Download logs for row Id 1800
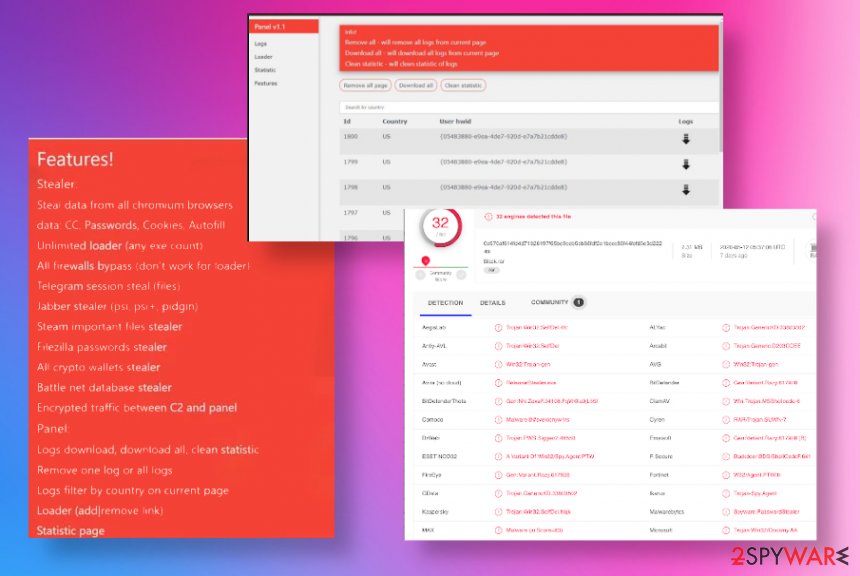This screenshot has height=576, width=860. (686, 139)
